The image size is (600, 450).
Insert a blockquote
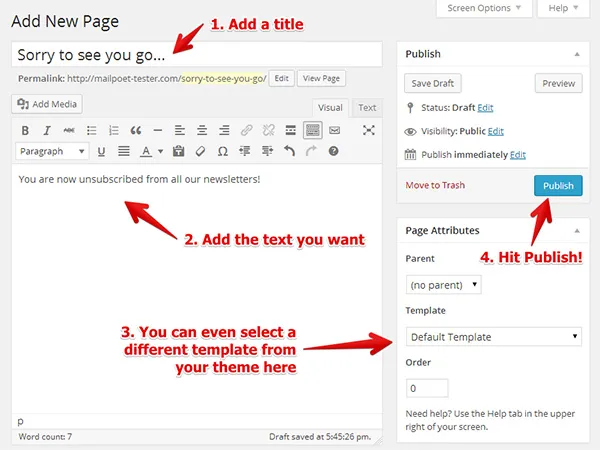point(135,130)
